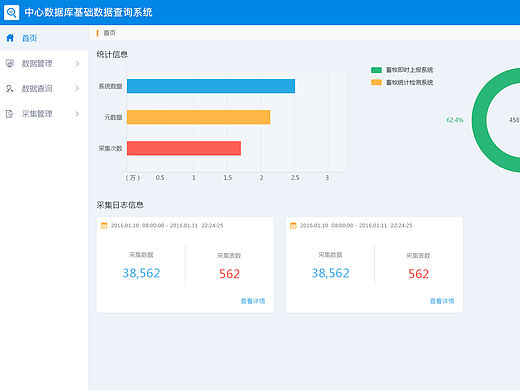Click the orange legend swatch
Screen dimensions: 520x390
[376, 82]
